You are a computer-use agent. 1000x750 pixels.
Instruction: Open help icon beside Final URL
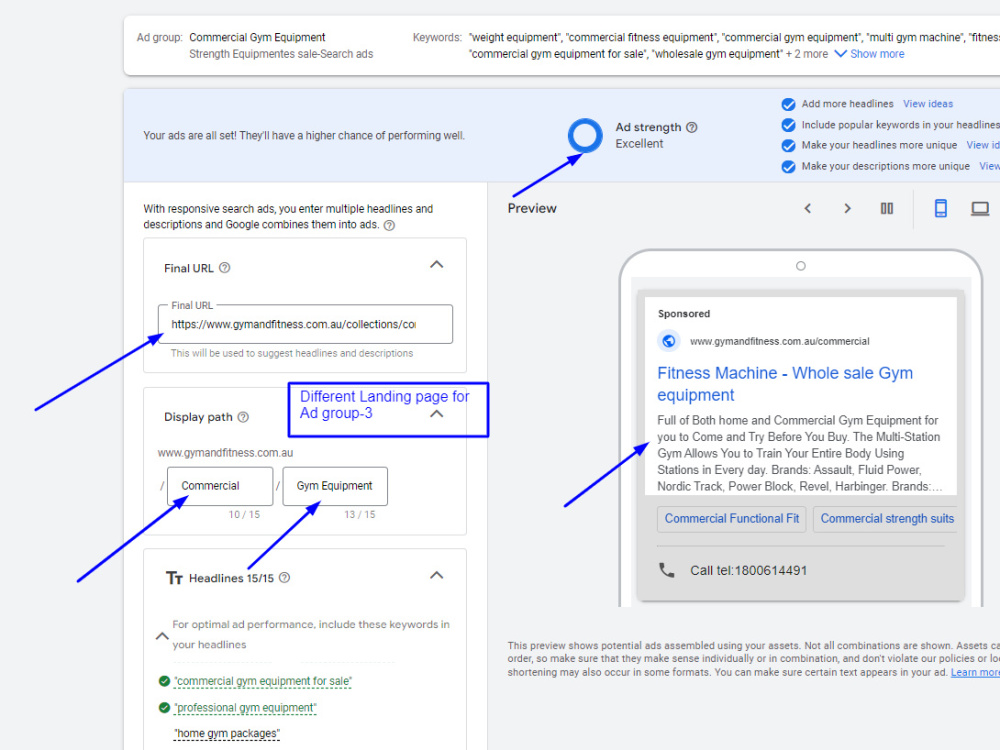(x=224, y=268)
